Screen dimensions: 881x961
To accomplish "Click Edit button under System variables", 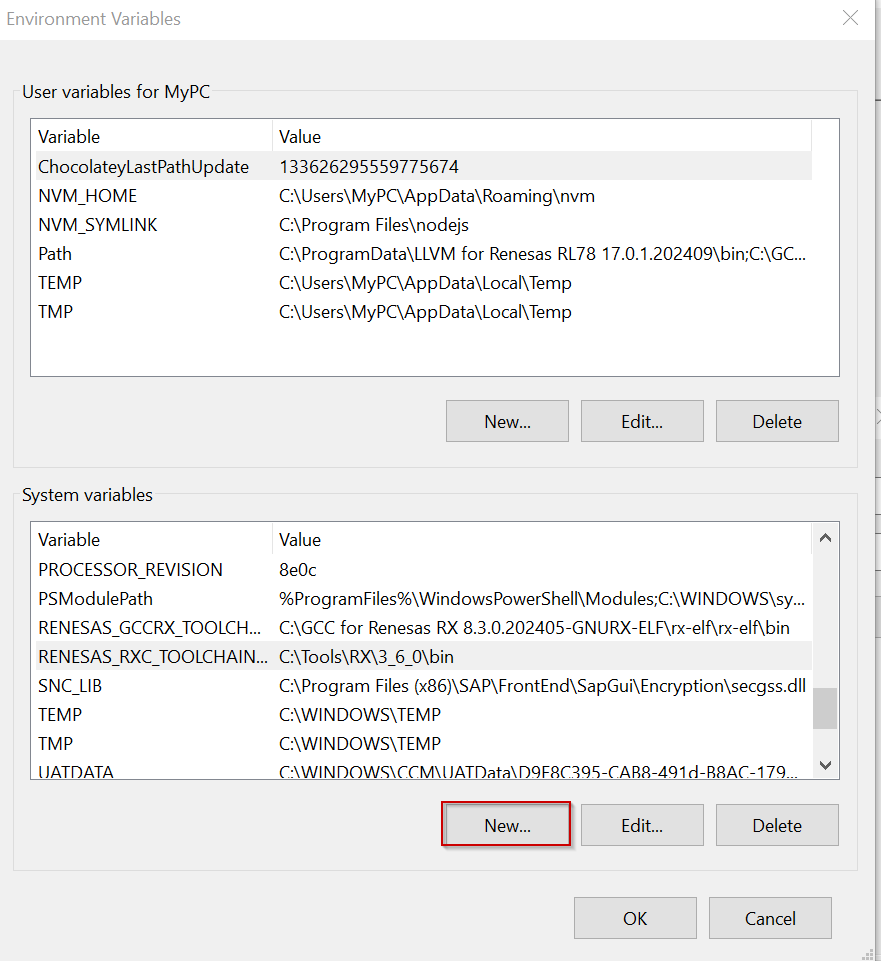I will (x=642, y=825).
